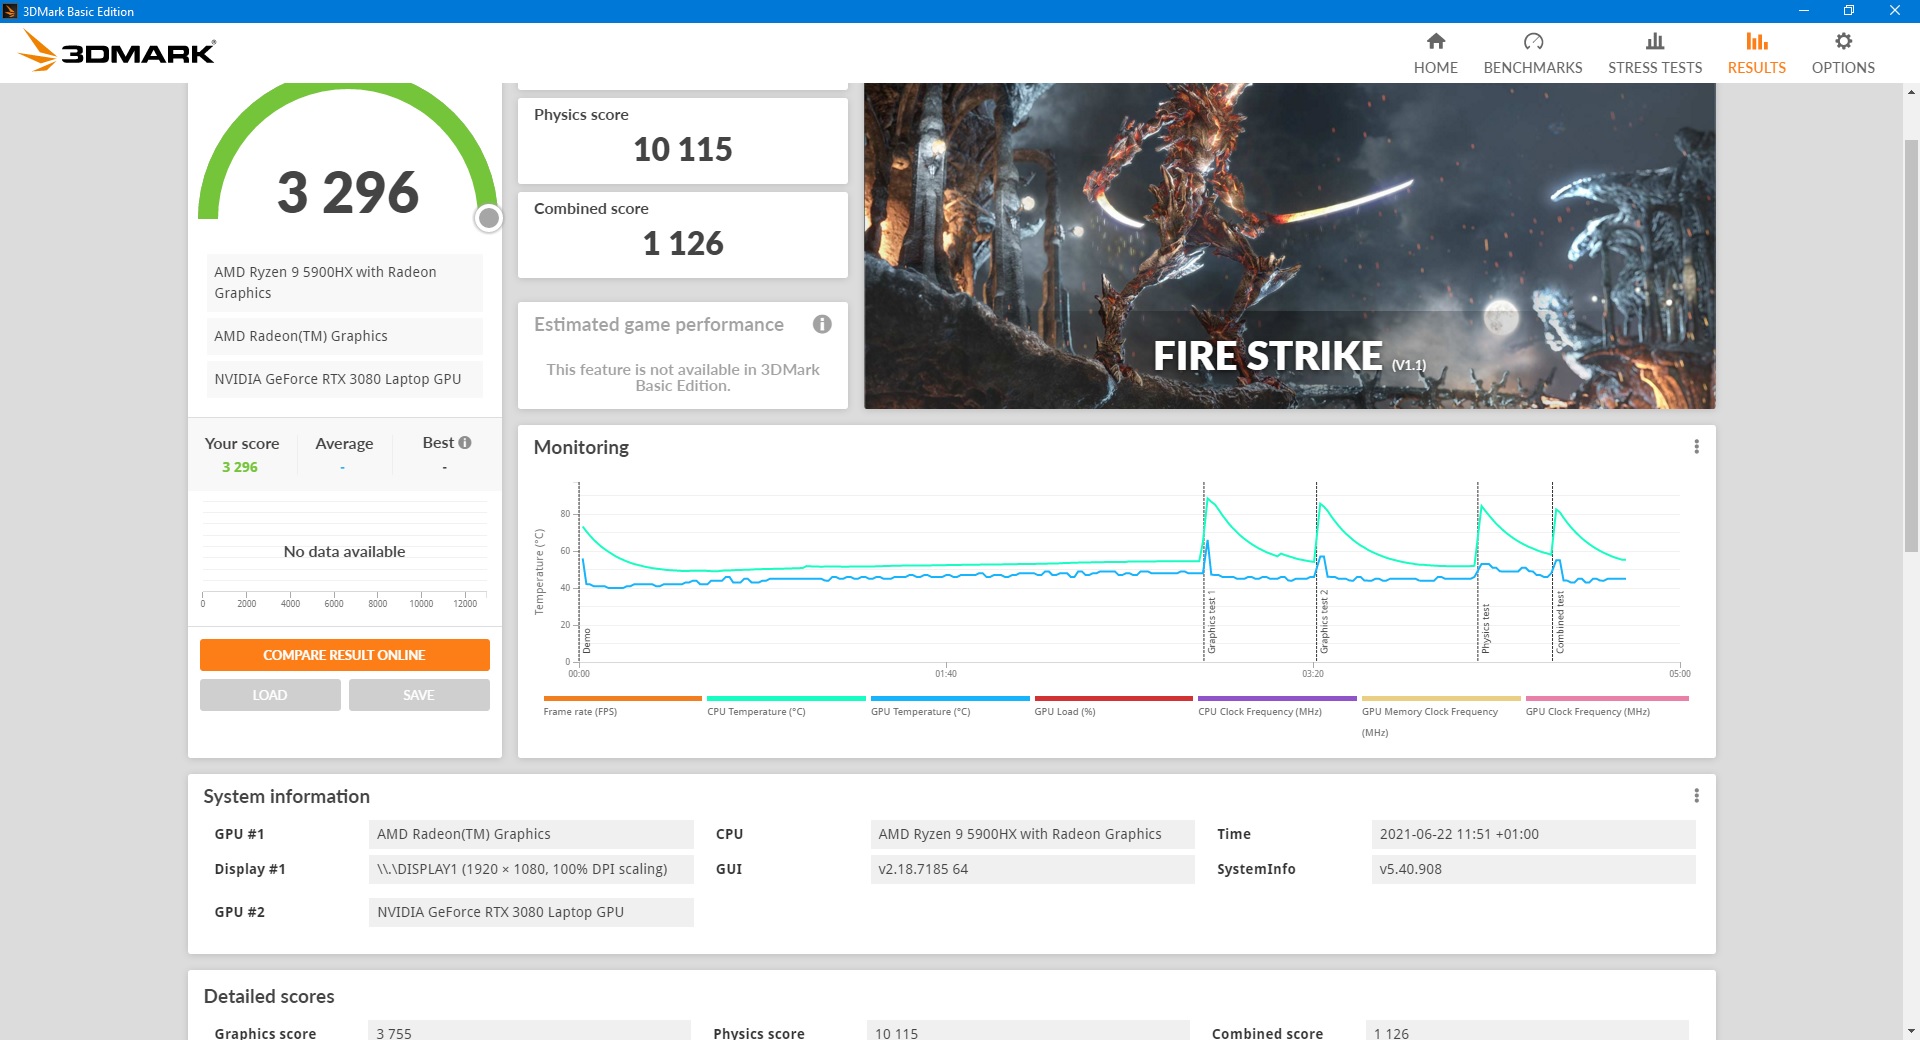Click the GUI version v2.18.7185 64
This screenshot has height=1040, width=1920.
(1032, 869)
